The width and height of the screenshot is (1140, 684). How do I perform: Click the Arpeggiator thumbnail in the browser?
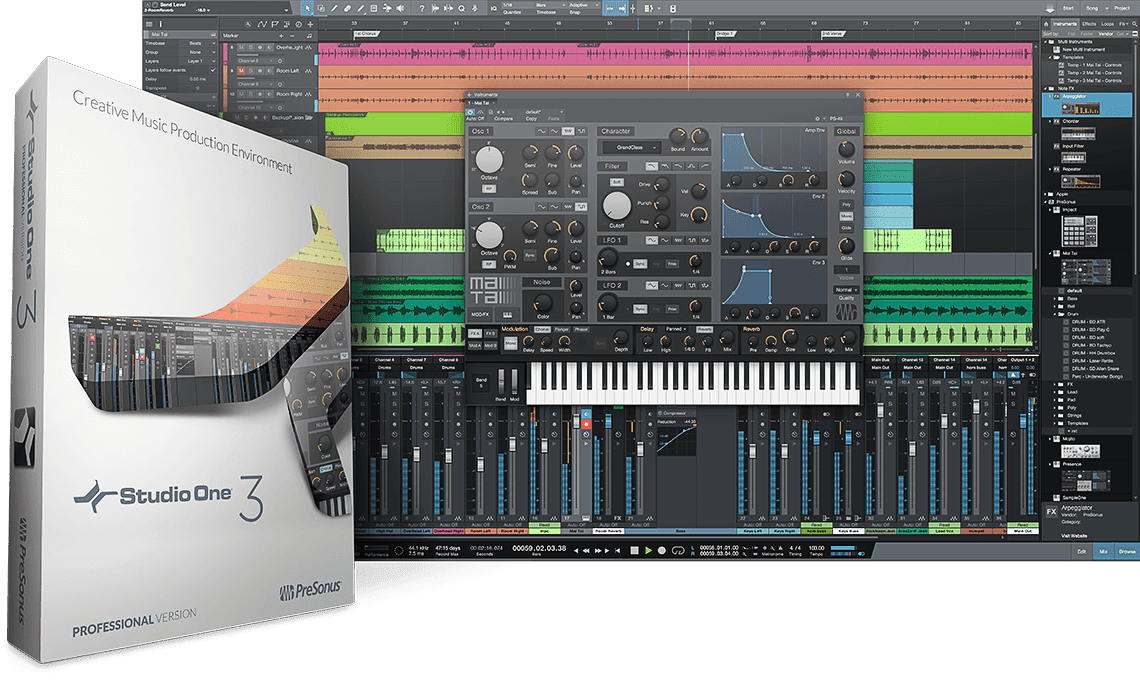coord(1080,109)
